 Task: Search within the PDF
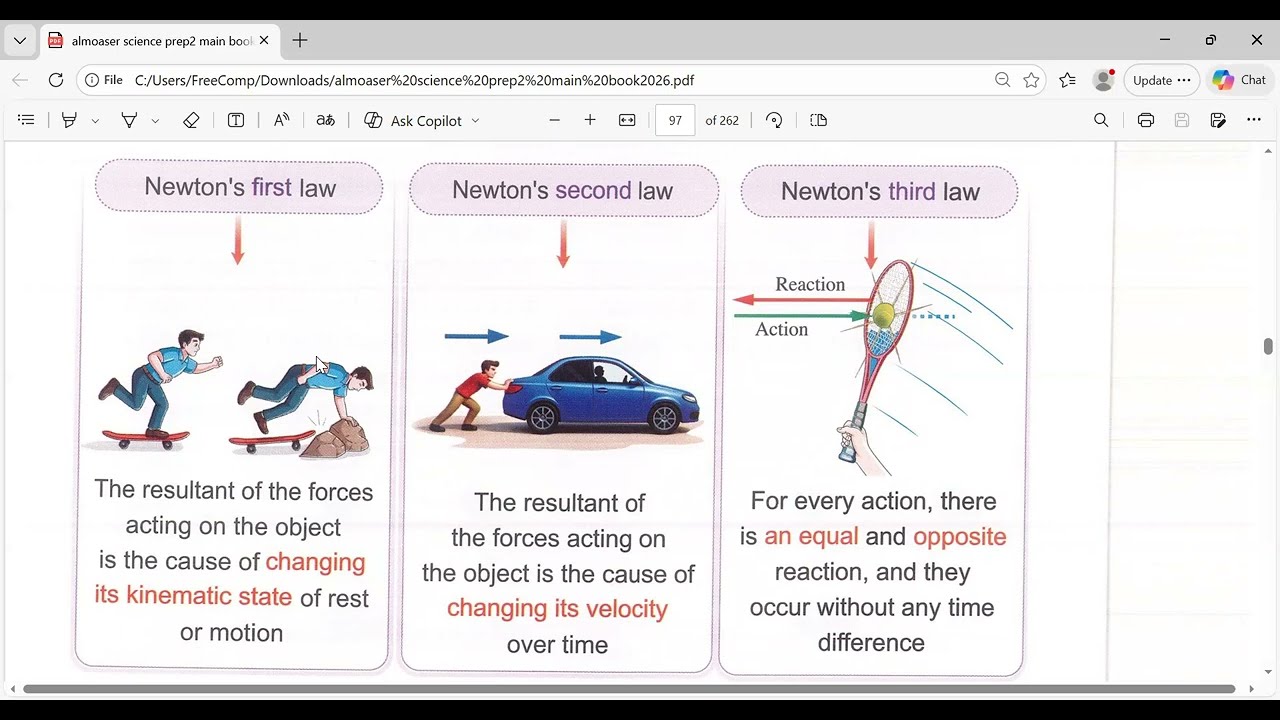point(1101,120)
